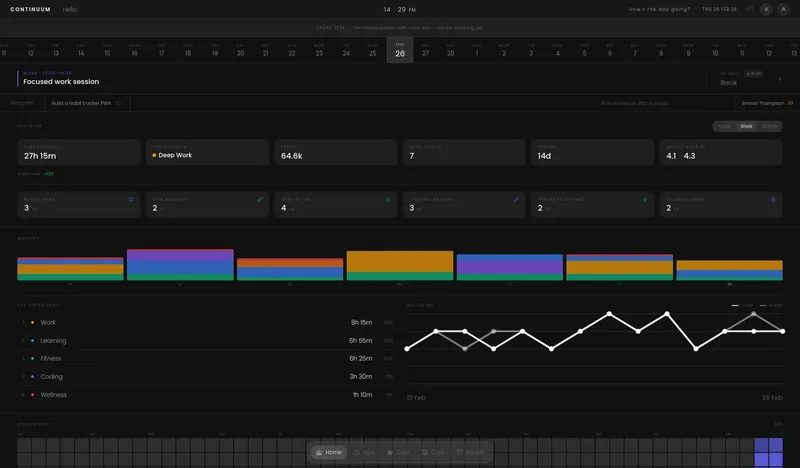Click the Home icon in bottom dock

pos(328,453)
